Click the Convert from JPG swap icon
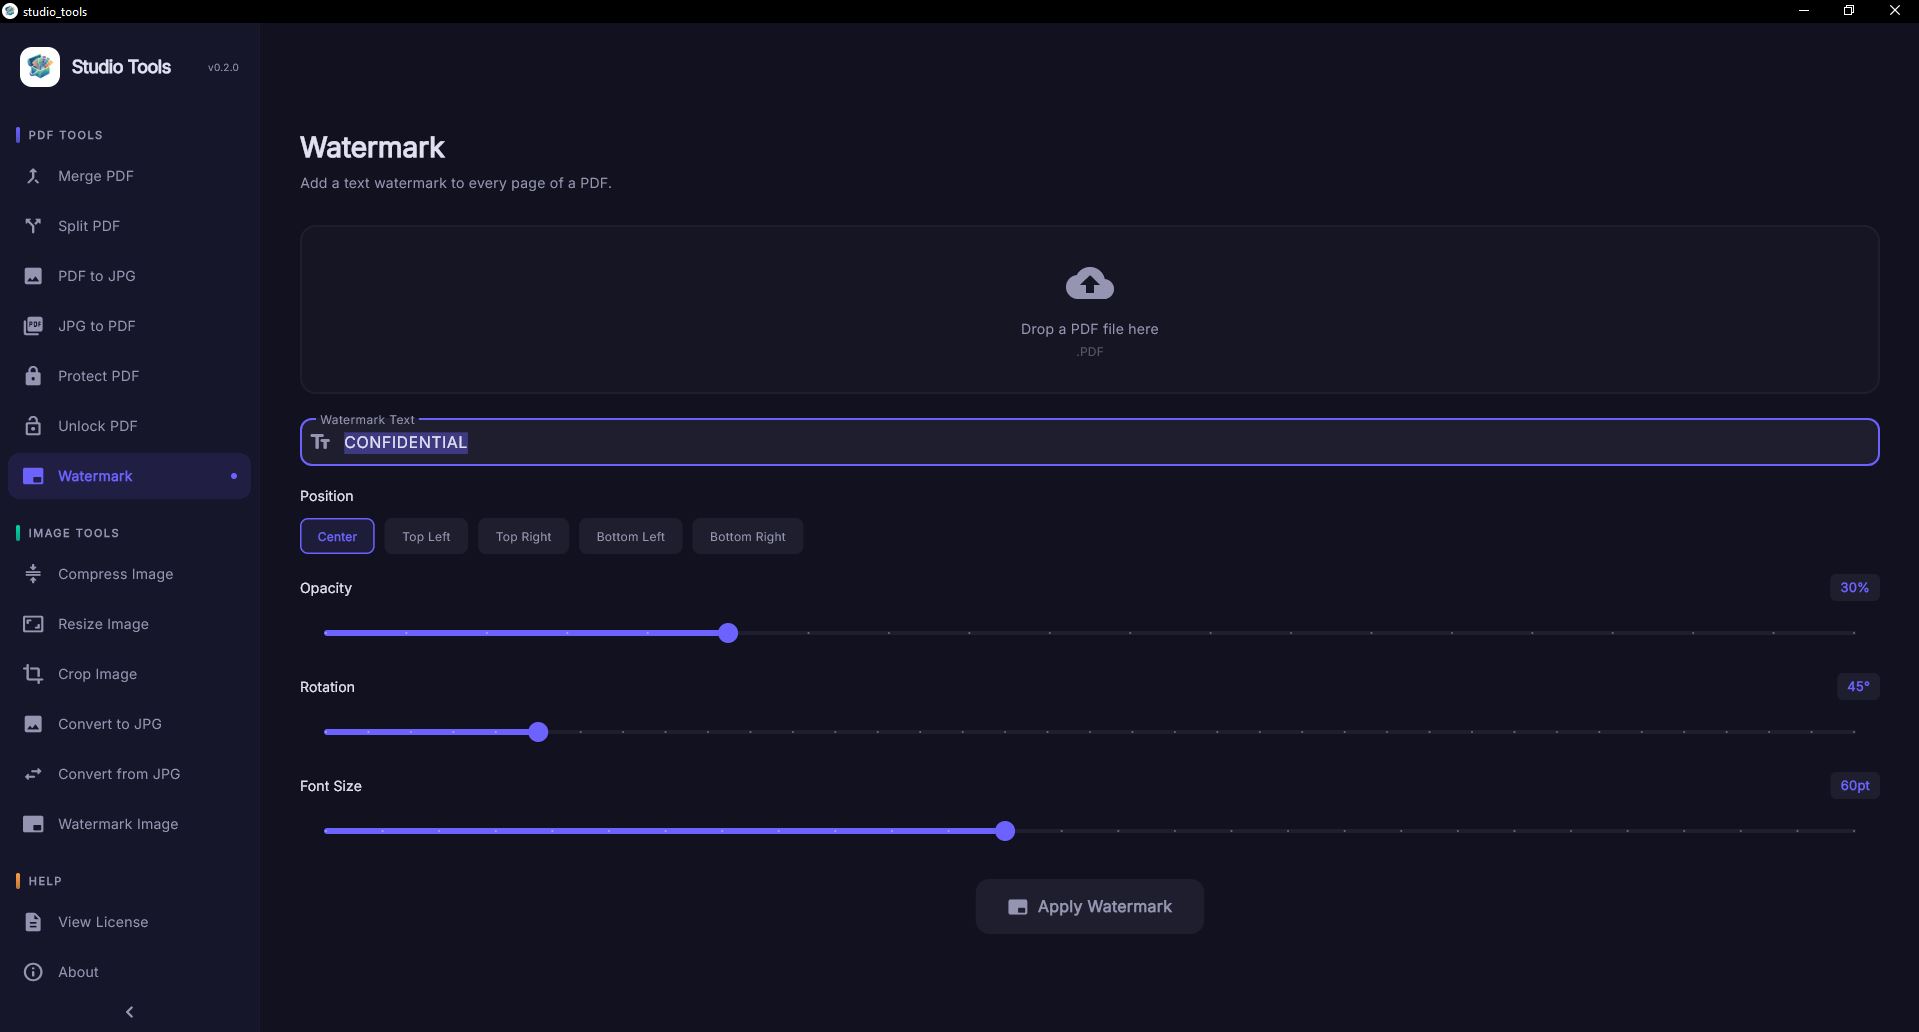The image size is (1919, 1032). click(33, 774)
